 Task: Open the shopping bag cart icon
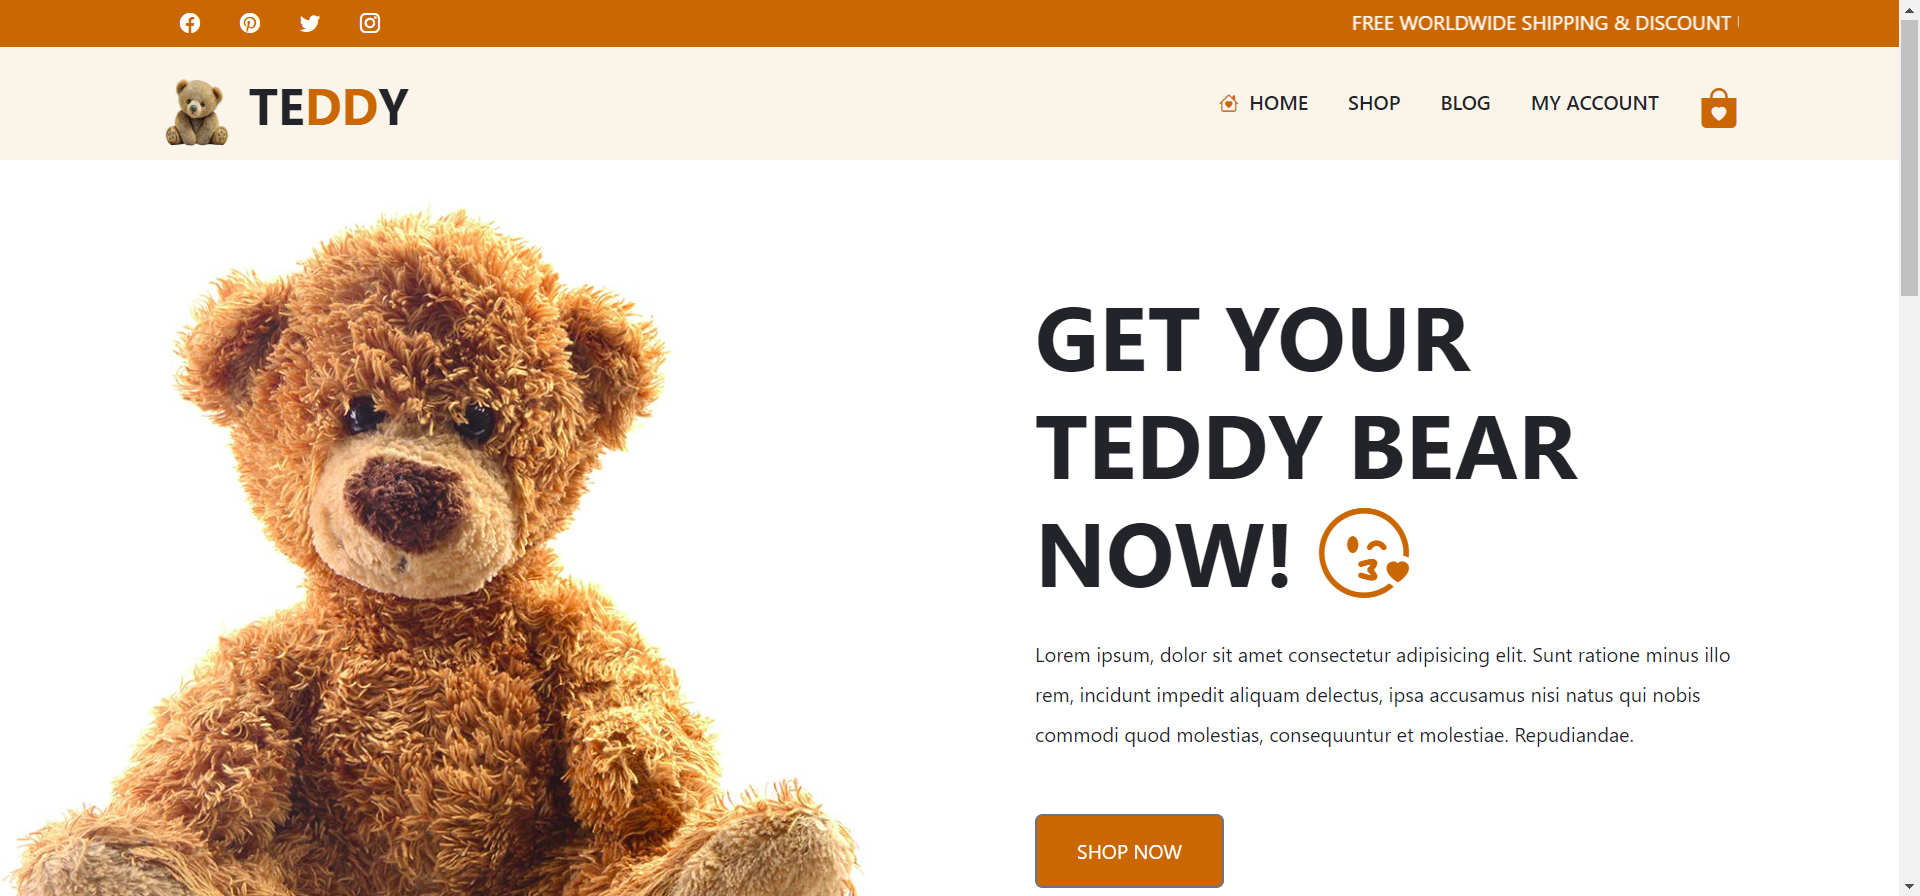[x=1718, y=108]
